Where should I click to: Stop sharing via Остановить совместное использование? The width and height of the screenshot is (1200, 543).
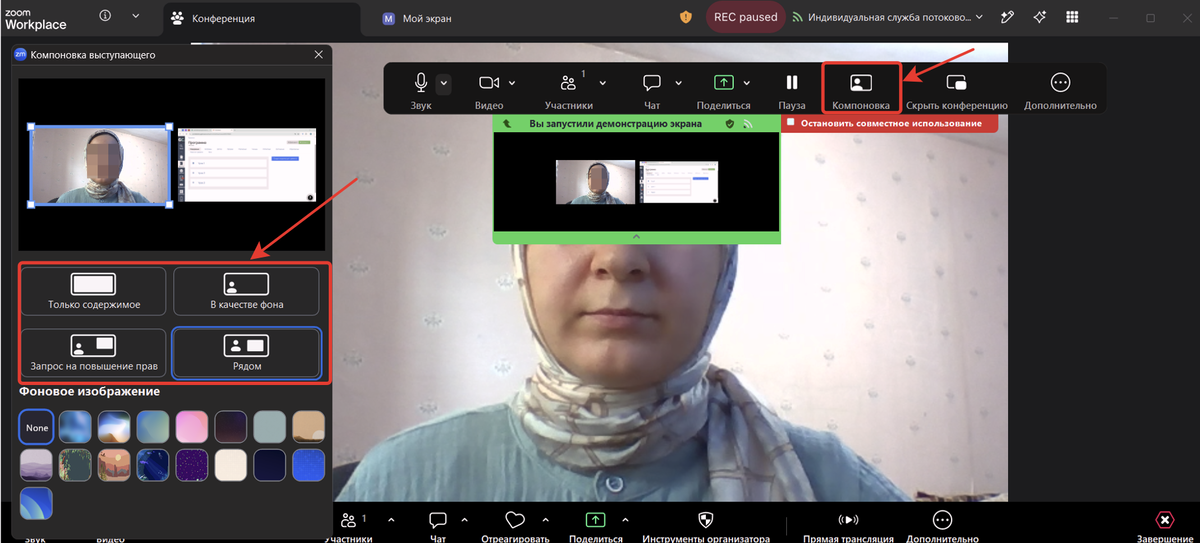point(890,123)
